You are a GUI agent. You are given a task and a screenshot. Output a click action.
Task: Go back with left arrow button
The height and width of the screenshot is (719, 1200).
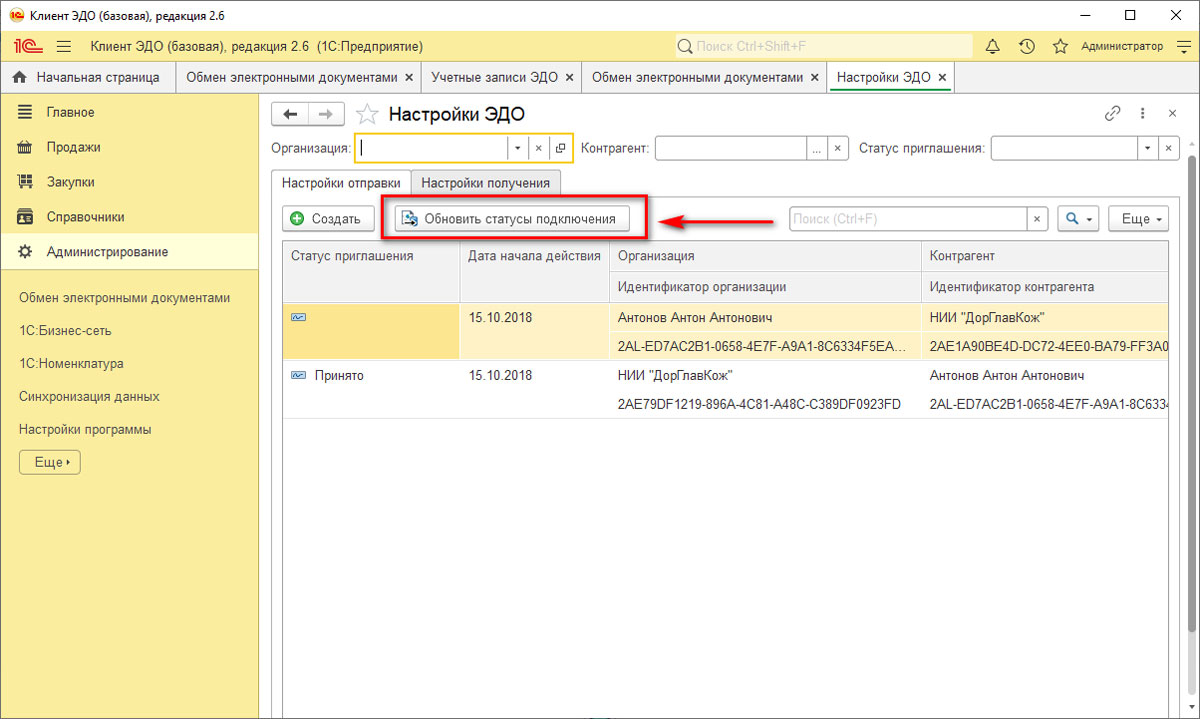(x=290, y=114)
